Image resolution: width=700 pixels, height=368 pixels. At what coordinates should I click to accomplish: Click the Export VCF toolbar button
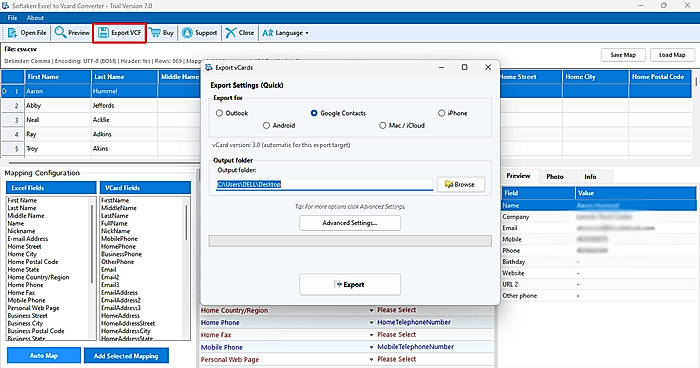120,33
